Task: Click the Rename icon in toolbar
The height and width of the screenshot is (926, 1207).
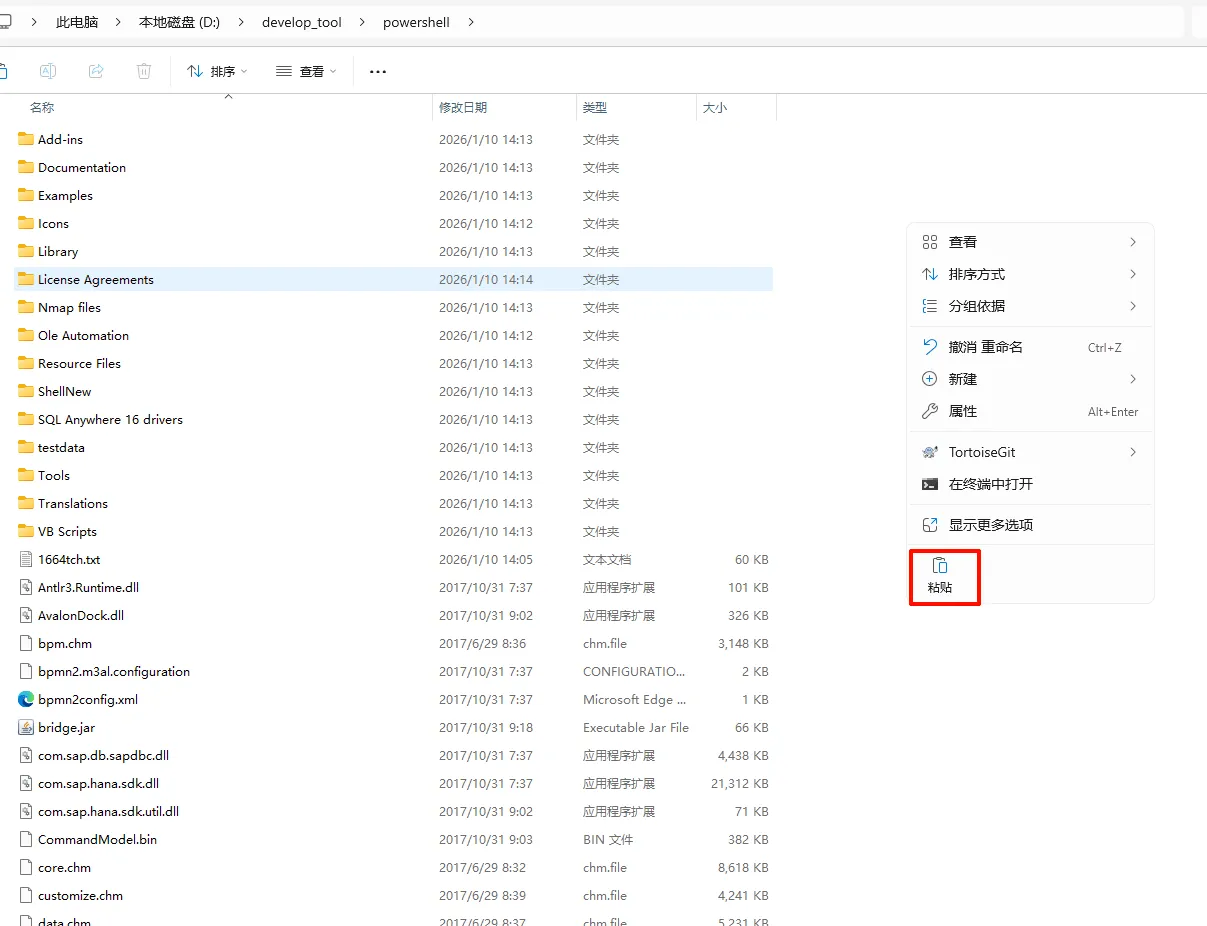Action: click(x=48, y=71)
